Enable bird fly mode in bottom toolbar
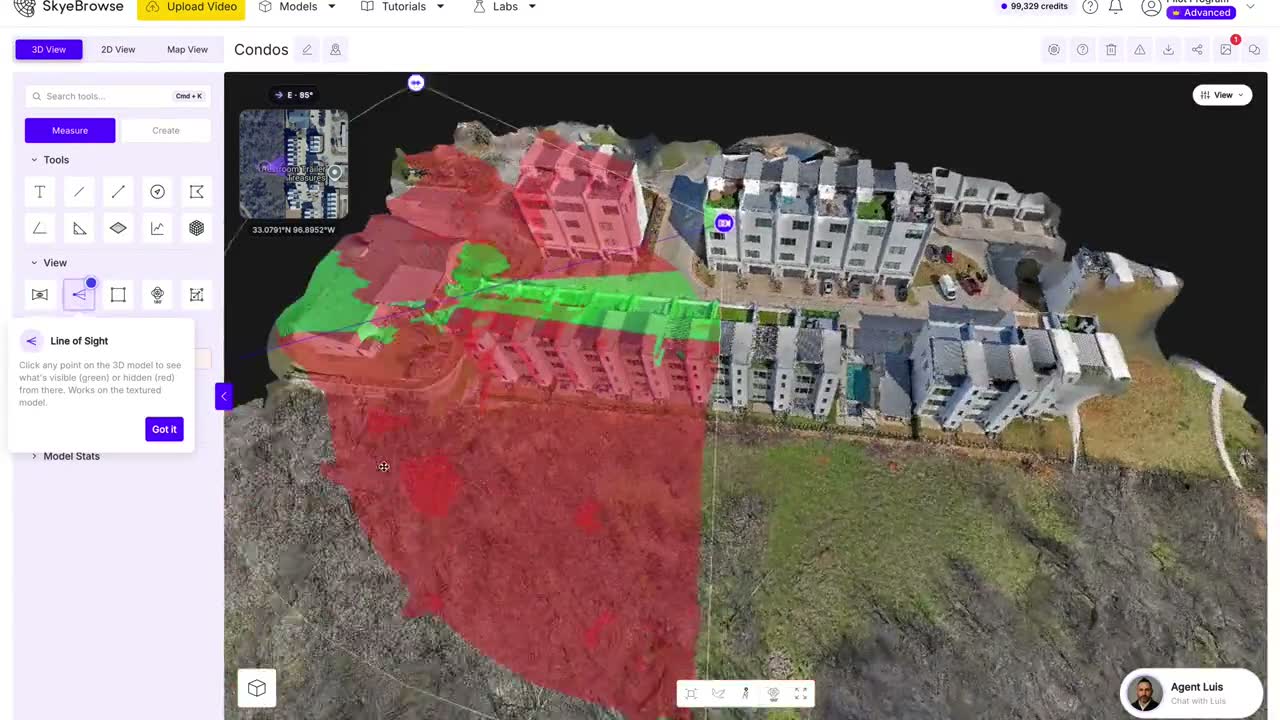The height and width of the screenshot is (720, 1280). point(718,694)
